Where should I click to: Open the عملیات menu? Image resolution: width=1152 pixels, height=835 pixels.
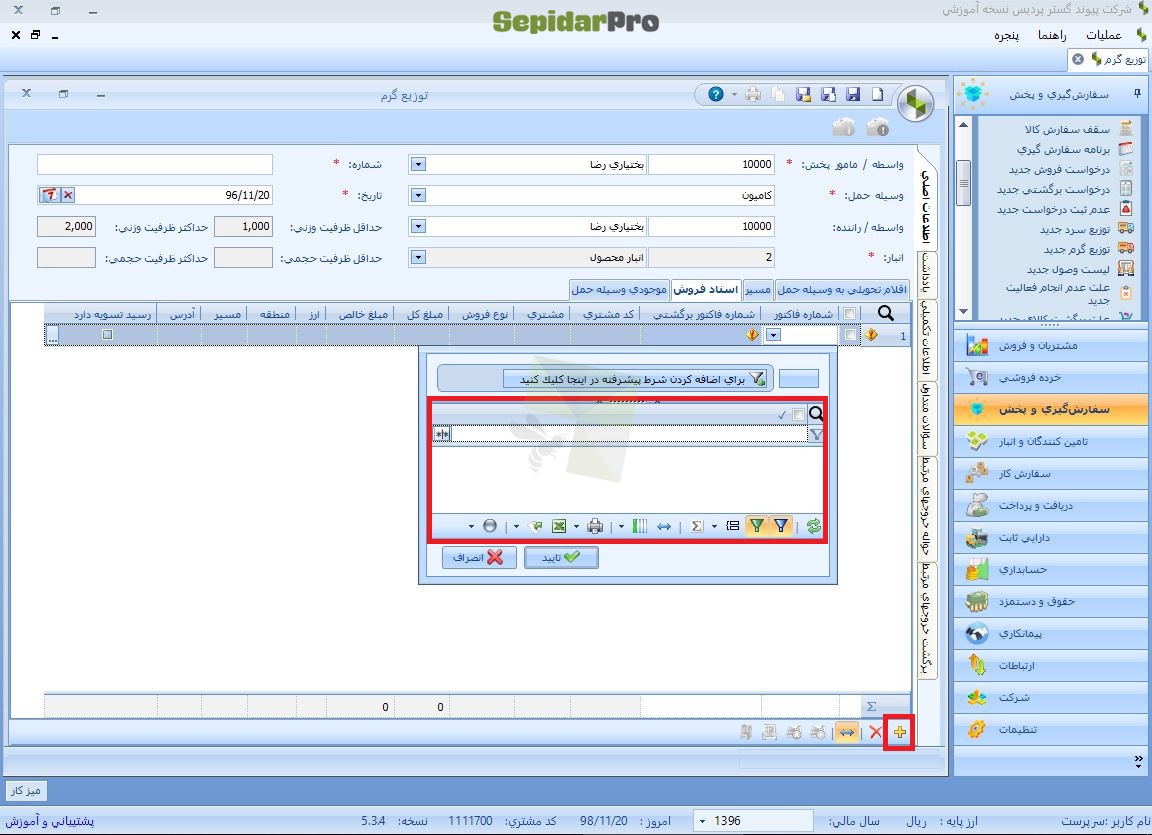1104,35
